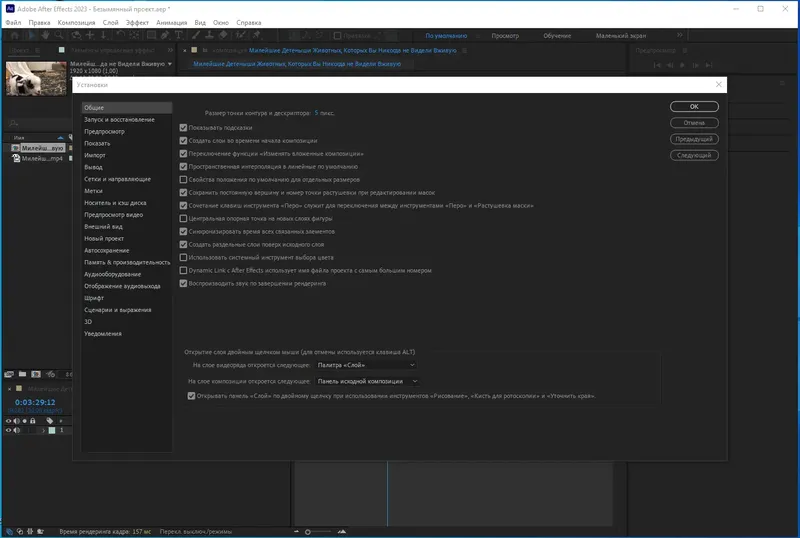Open the 'Палитра «Слой»' dropdown
The height and width of the screenshot is (538, 800).
[x=366, y=365]
